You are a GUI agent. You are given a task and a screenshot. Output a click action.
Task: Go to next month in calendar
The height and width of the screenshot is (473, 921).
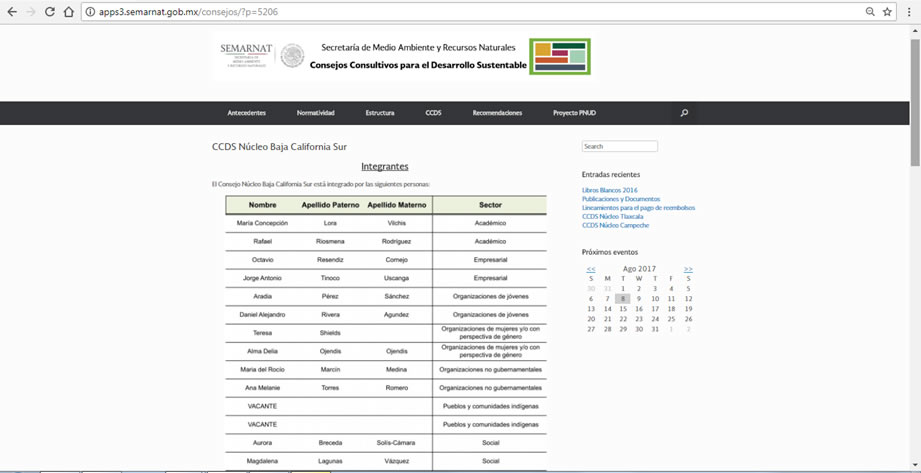pyautogui.click(x=688, y=269)
